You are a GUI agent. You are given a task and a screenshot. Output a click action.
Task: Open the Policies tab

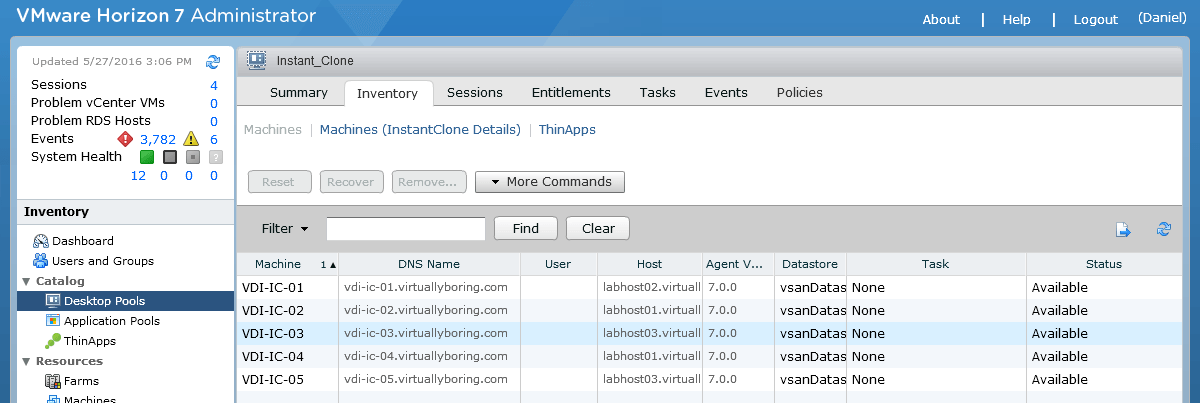pos(800,93)
